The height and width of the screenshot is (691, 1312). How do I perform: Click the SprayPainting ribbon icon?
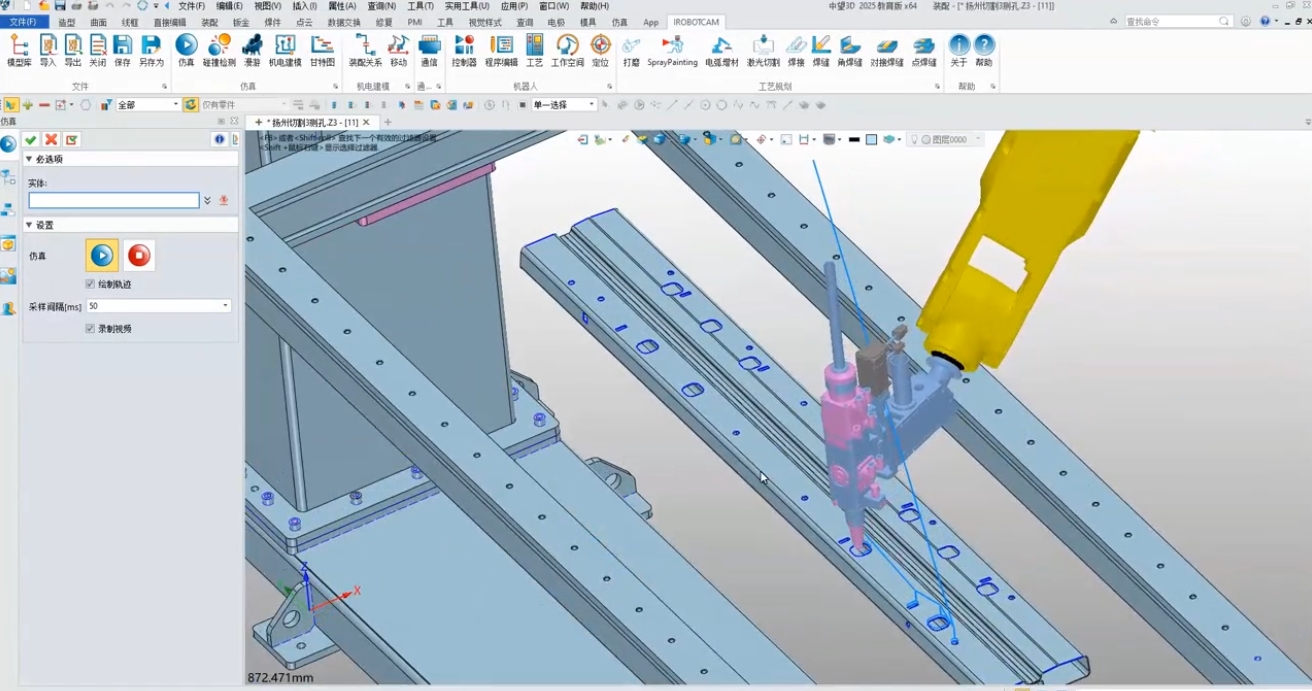click(x=672, y=50)
